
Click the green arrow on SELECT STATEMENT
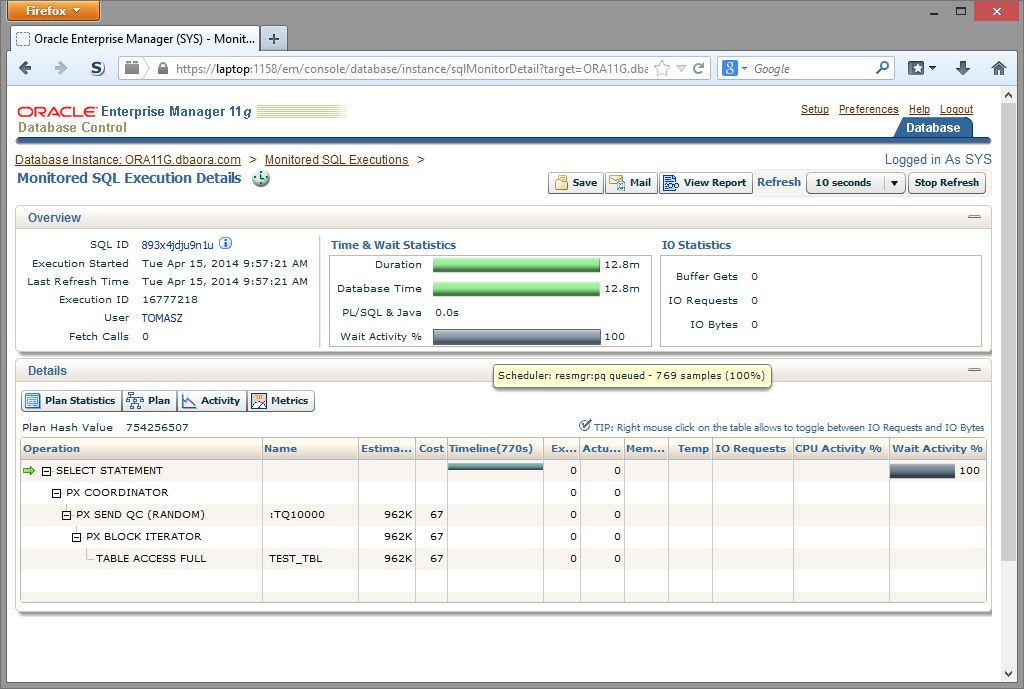tap(29, 470)
